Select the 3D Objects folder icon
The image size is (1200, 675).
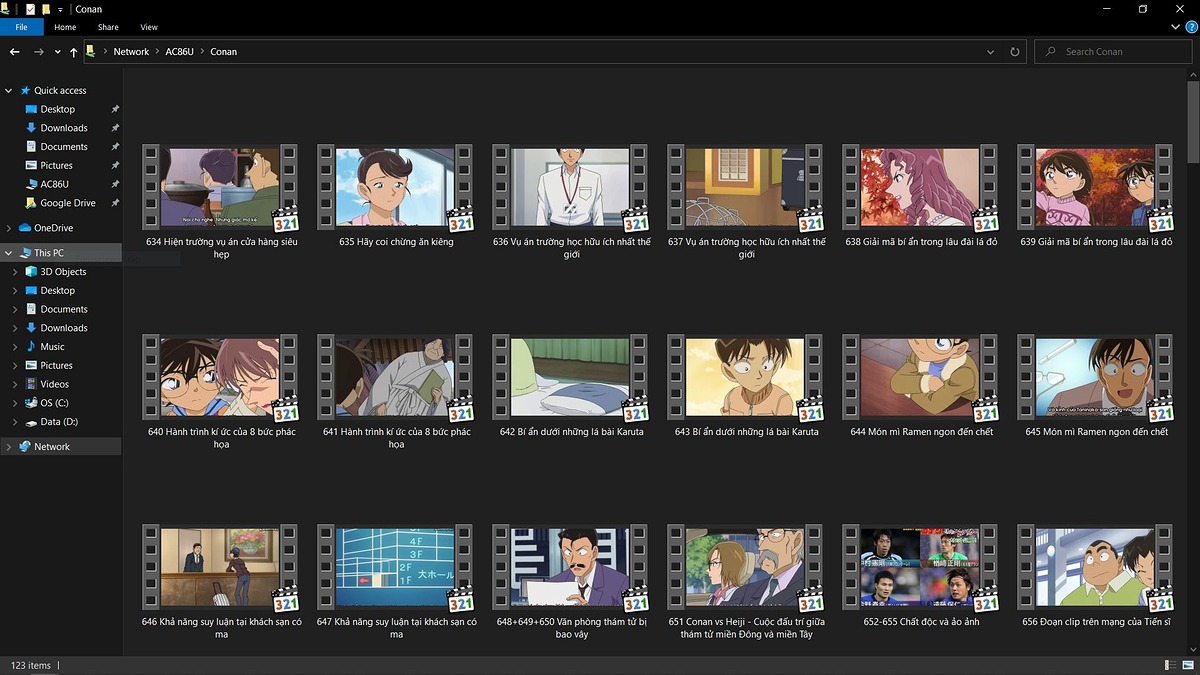point(31,272)
